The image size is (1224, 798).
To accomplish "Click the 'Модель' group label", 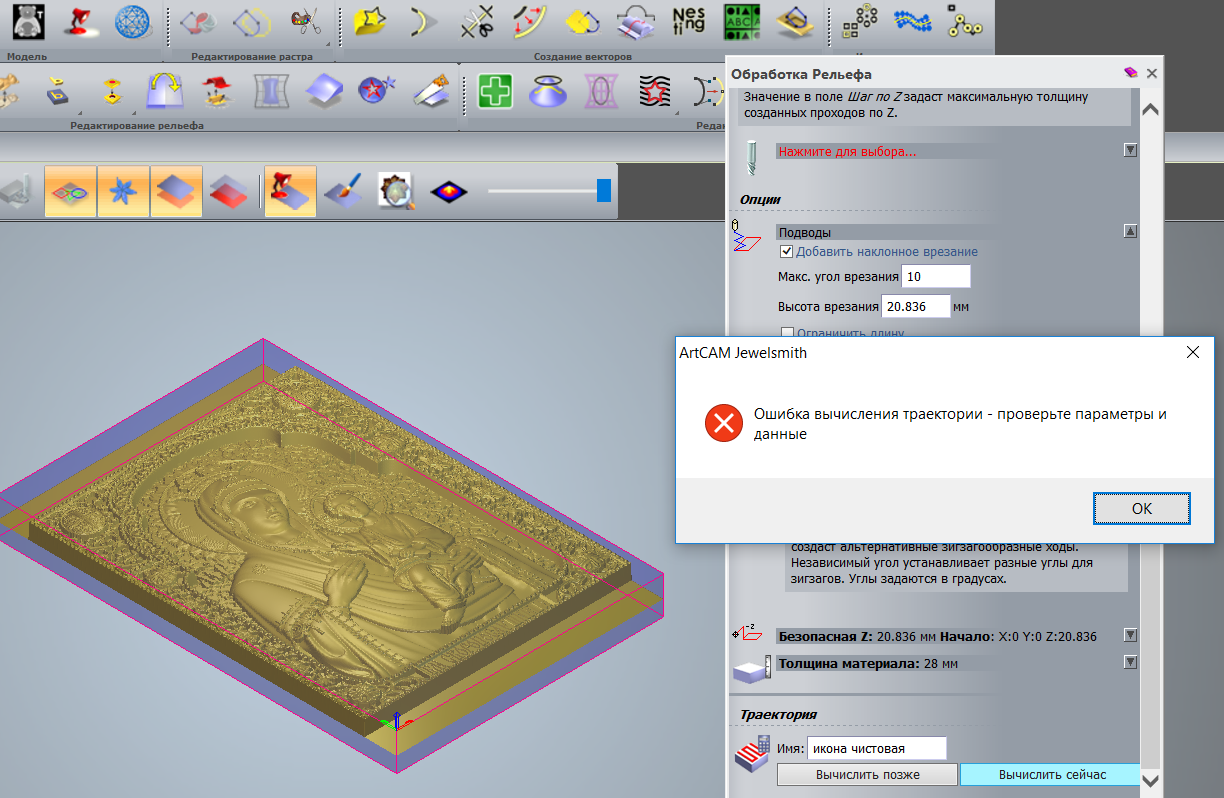I will [27, 57].
